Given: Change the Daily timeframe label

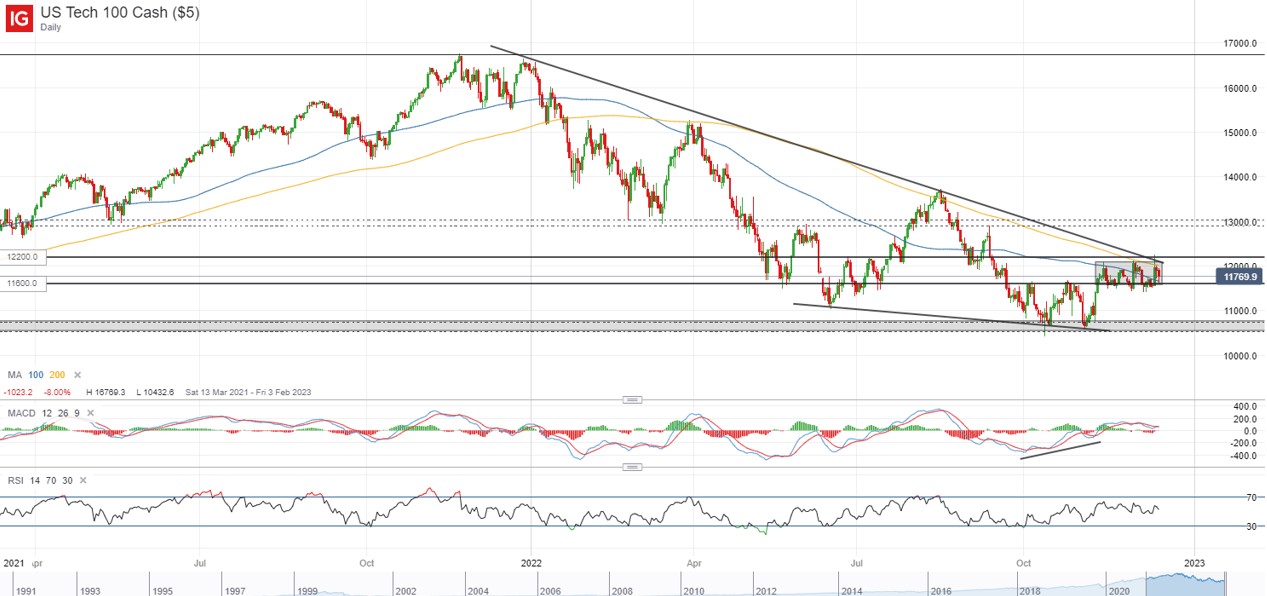Looking at the screenshot, I should coord(52,27).
